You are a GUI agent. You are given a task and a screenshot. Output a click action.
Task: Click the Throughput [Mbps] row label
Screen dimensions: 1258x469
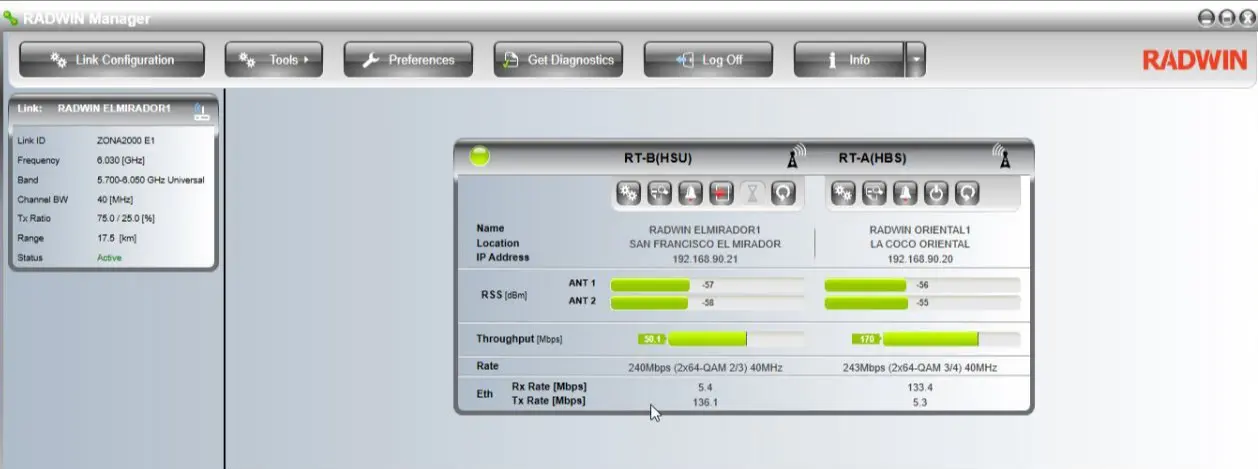click(x=519, y=340)
